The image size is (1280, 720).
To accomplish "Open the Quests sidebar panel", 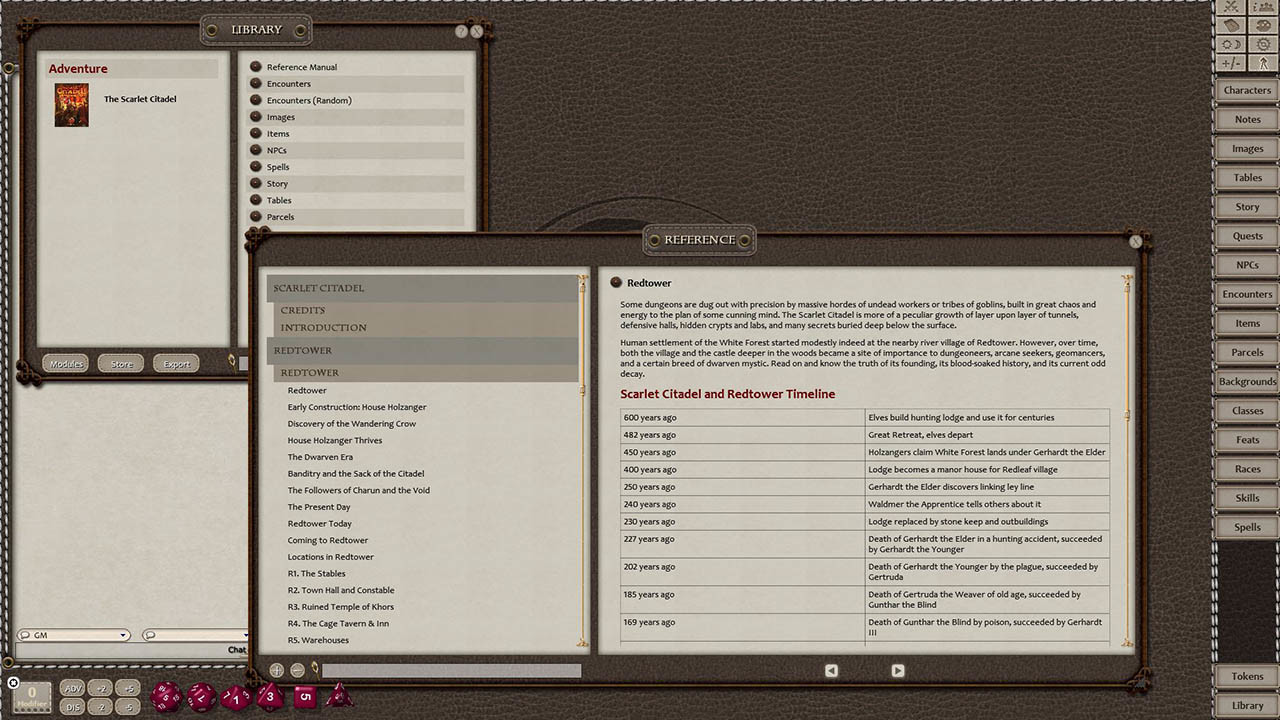I will click(x=1246, y=235).
